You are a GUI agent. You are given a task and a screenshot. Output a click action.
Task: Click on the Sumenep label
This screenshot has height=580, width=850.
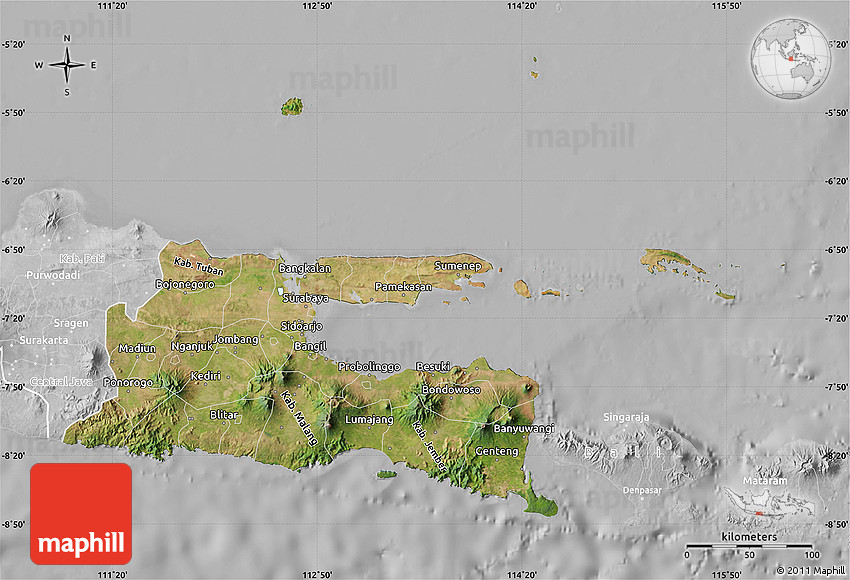[x=458, y=266]
